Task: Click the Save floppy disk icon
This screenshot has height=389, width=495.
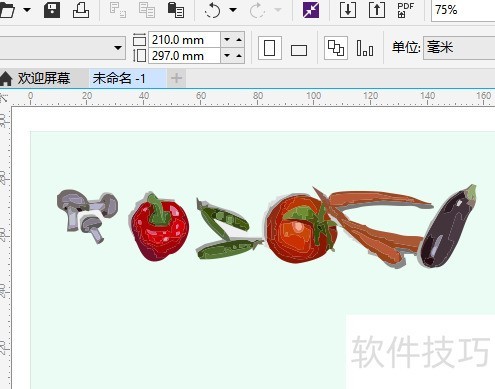Action: pos(52,10)
